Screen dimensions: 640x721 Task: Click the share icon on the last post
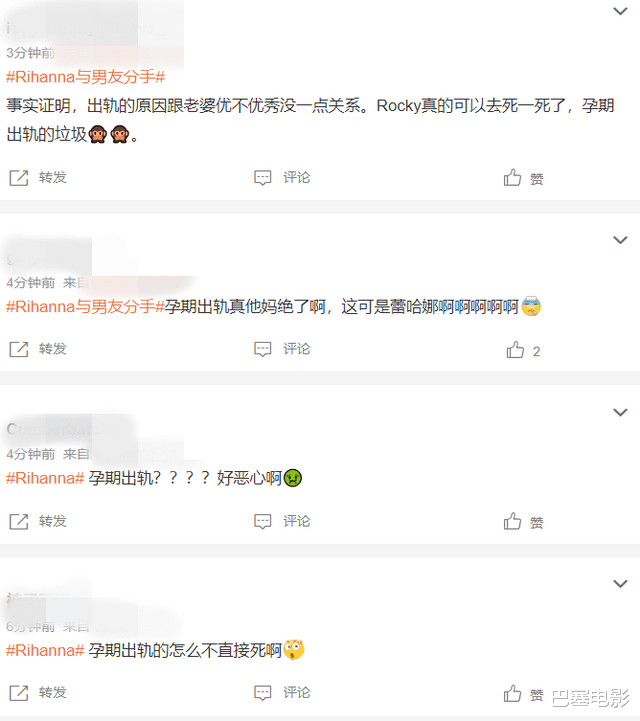[19, 693]
